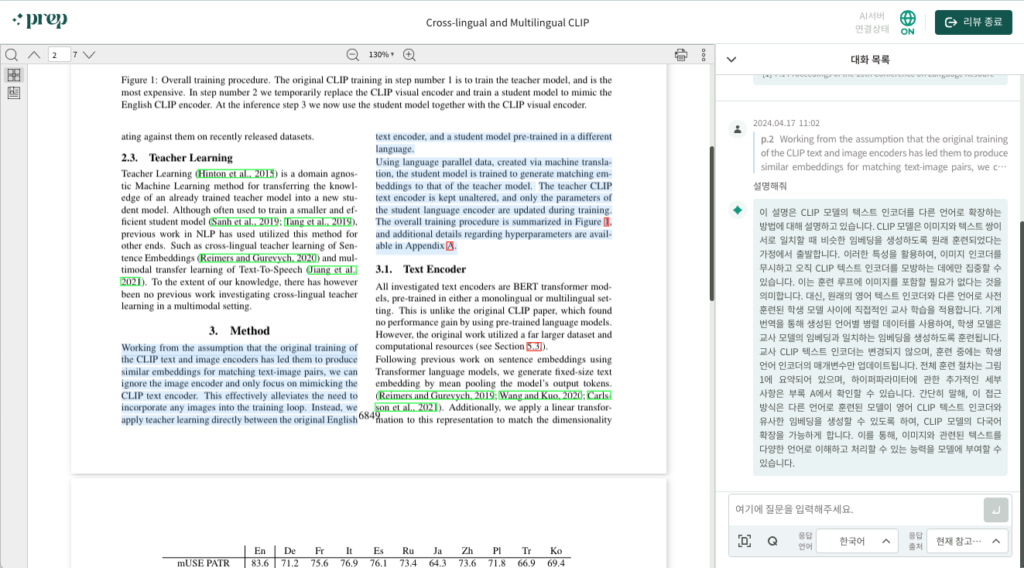Image resolution: width=1024 pixels, height=568 pixels.
Task: Send question with enter arrow button
Action: click(x=995, y=510)
